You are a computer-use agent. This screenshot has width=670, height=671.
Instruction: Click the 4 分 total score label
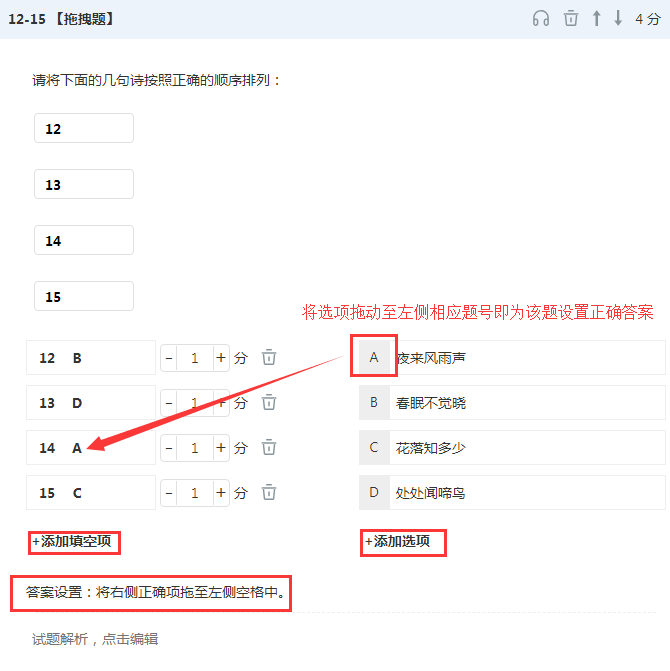[x=648, y=19]
